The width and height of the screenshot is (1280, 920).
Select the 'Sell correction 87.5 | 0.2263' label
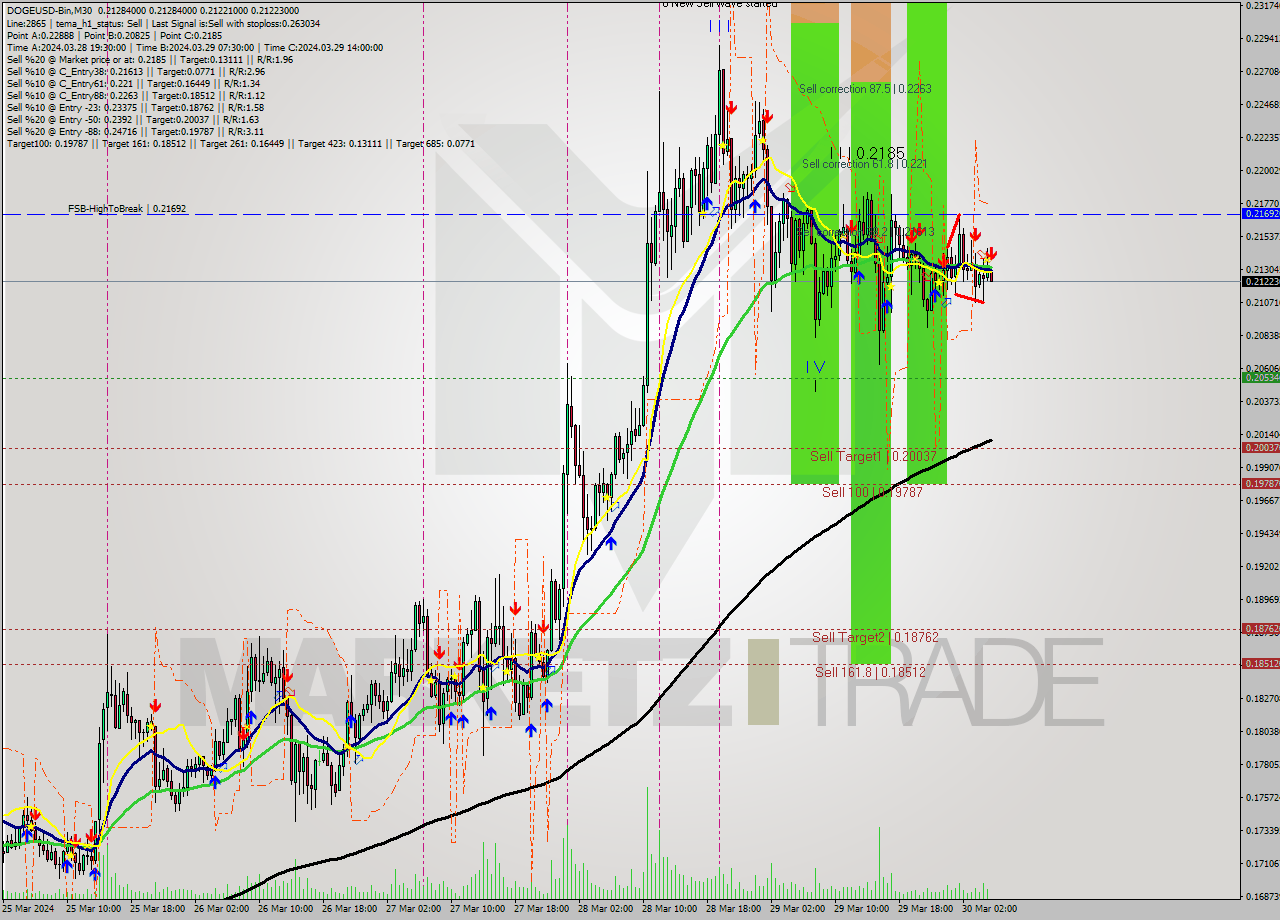[x=865, y=89]
